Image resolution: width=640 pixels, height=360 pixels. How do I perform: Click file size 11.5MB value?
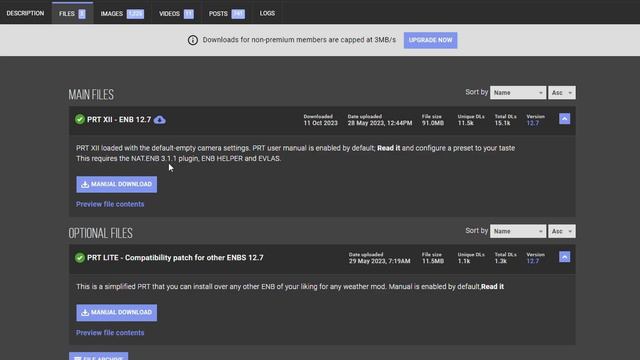click(x=433, y=261)
